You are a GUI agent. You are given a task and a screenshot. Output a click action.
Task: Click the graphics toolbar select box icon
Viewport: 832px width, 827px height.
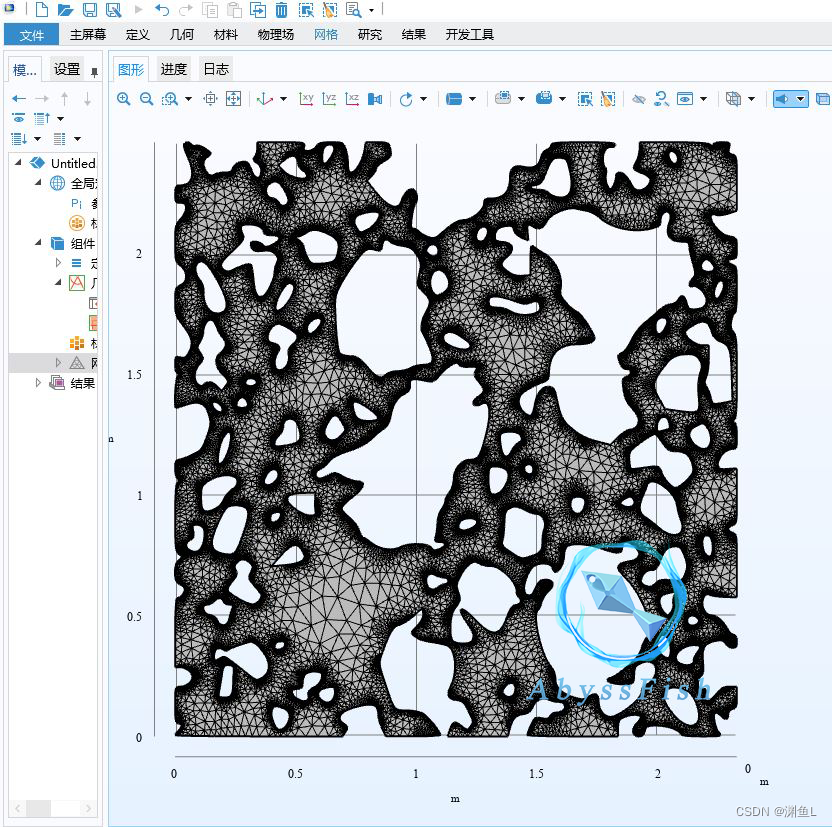pyautogui.click(x=585, y=99)
